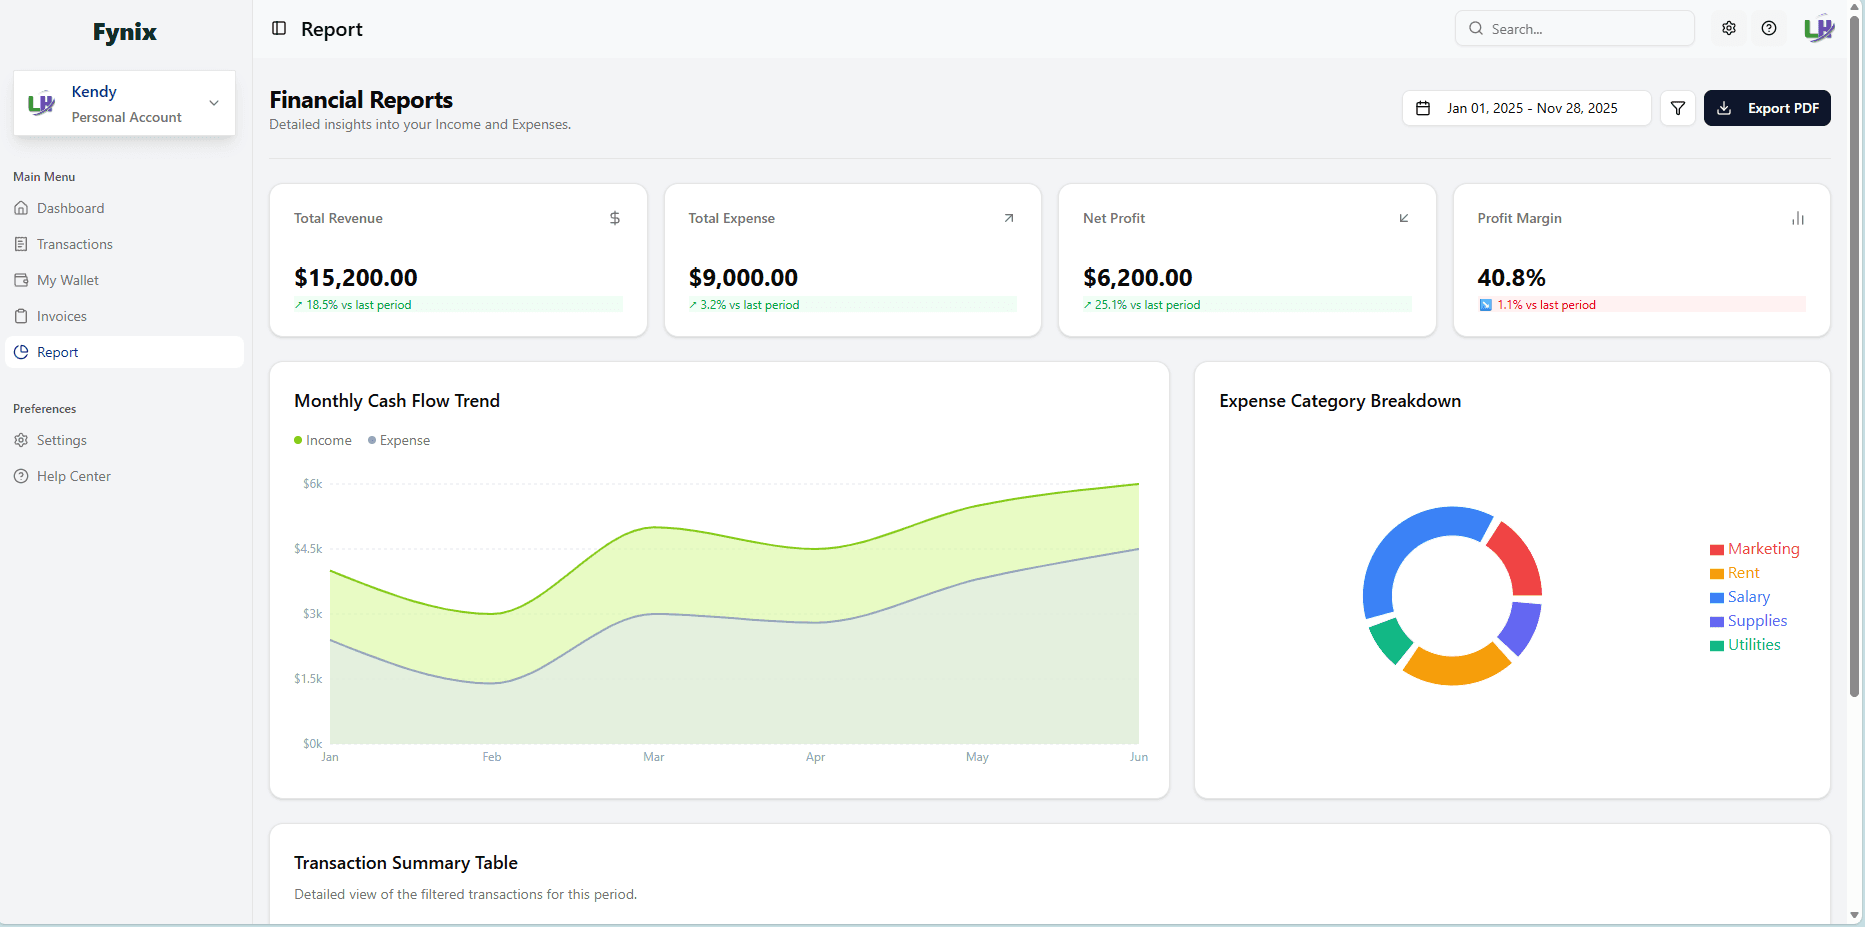Open the calendar icon in the date range
Screen dimensions: 1865x927
click(1424, 107)
